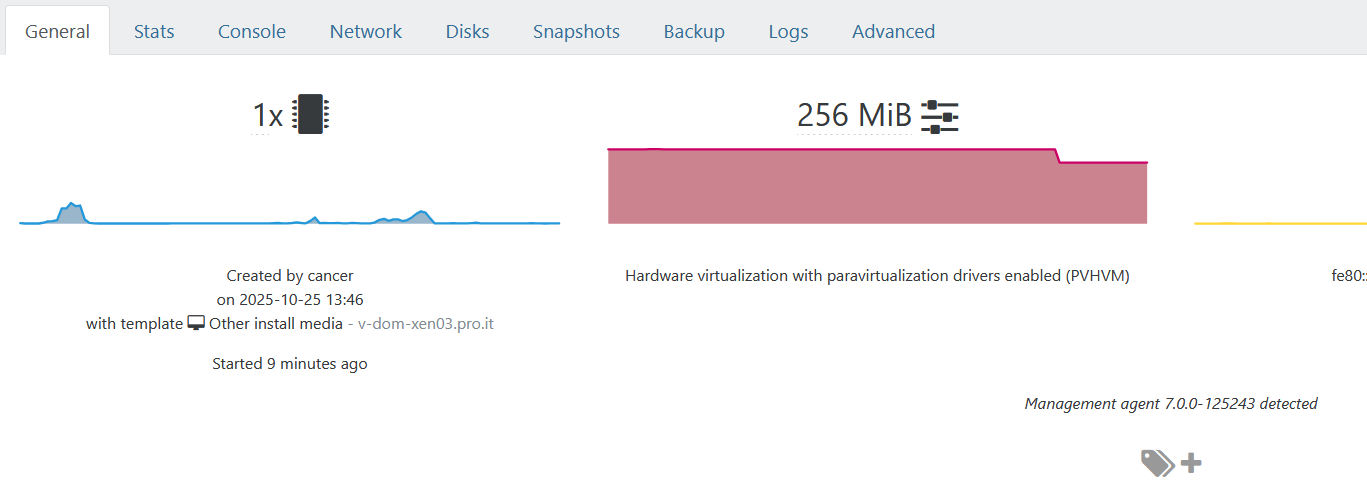Open the Console tab
This screenshot has width=1367, height=496.
[x=252, y=32]
